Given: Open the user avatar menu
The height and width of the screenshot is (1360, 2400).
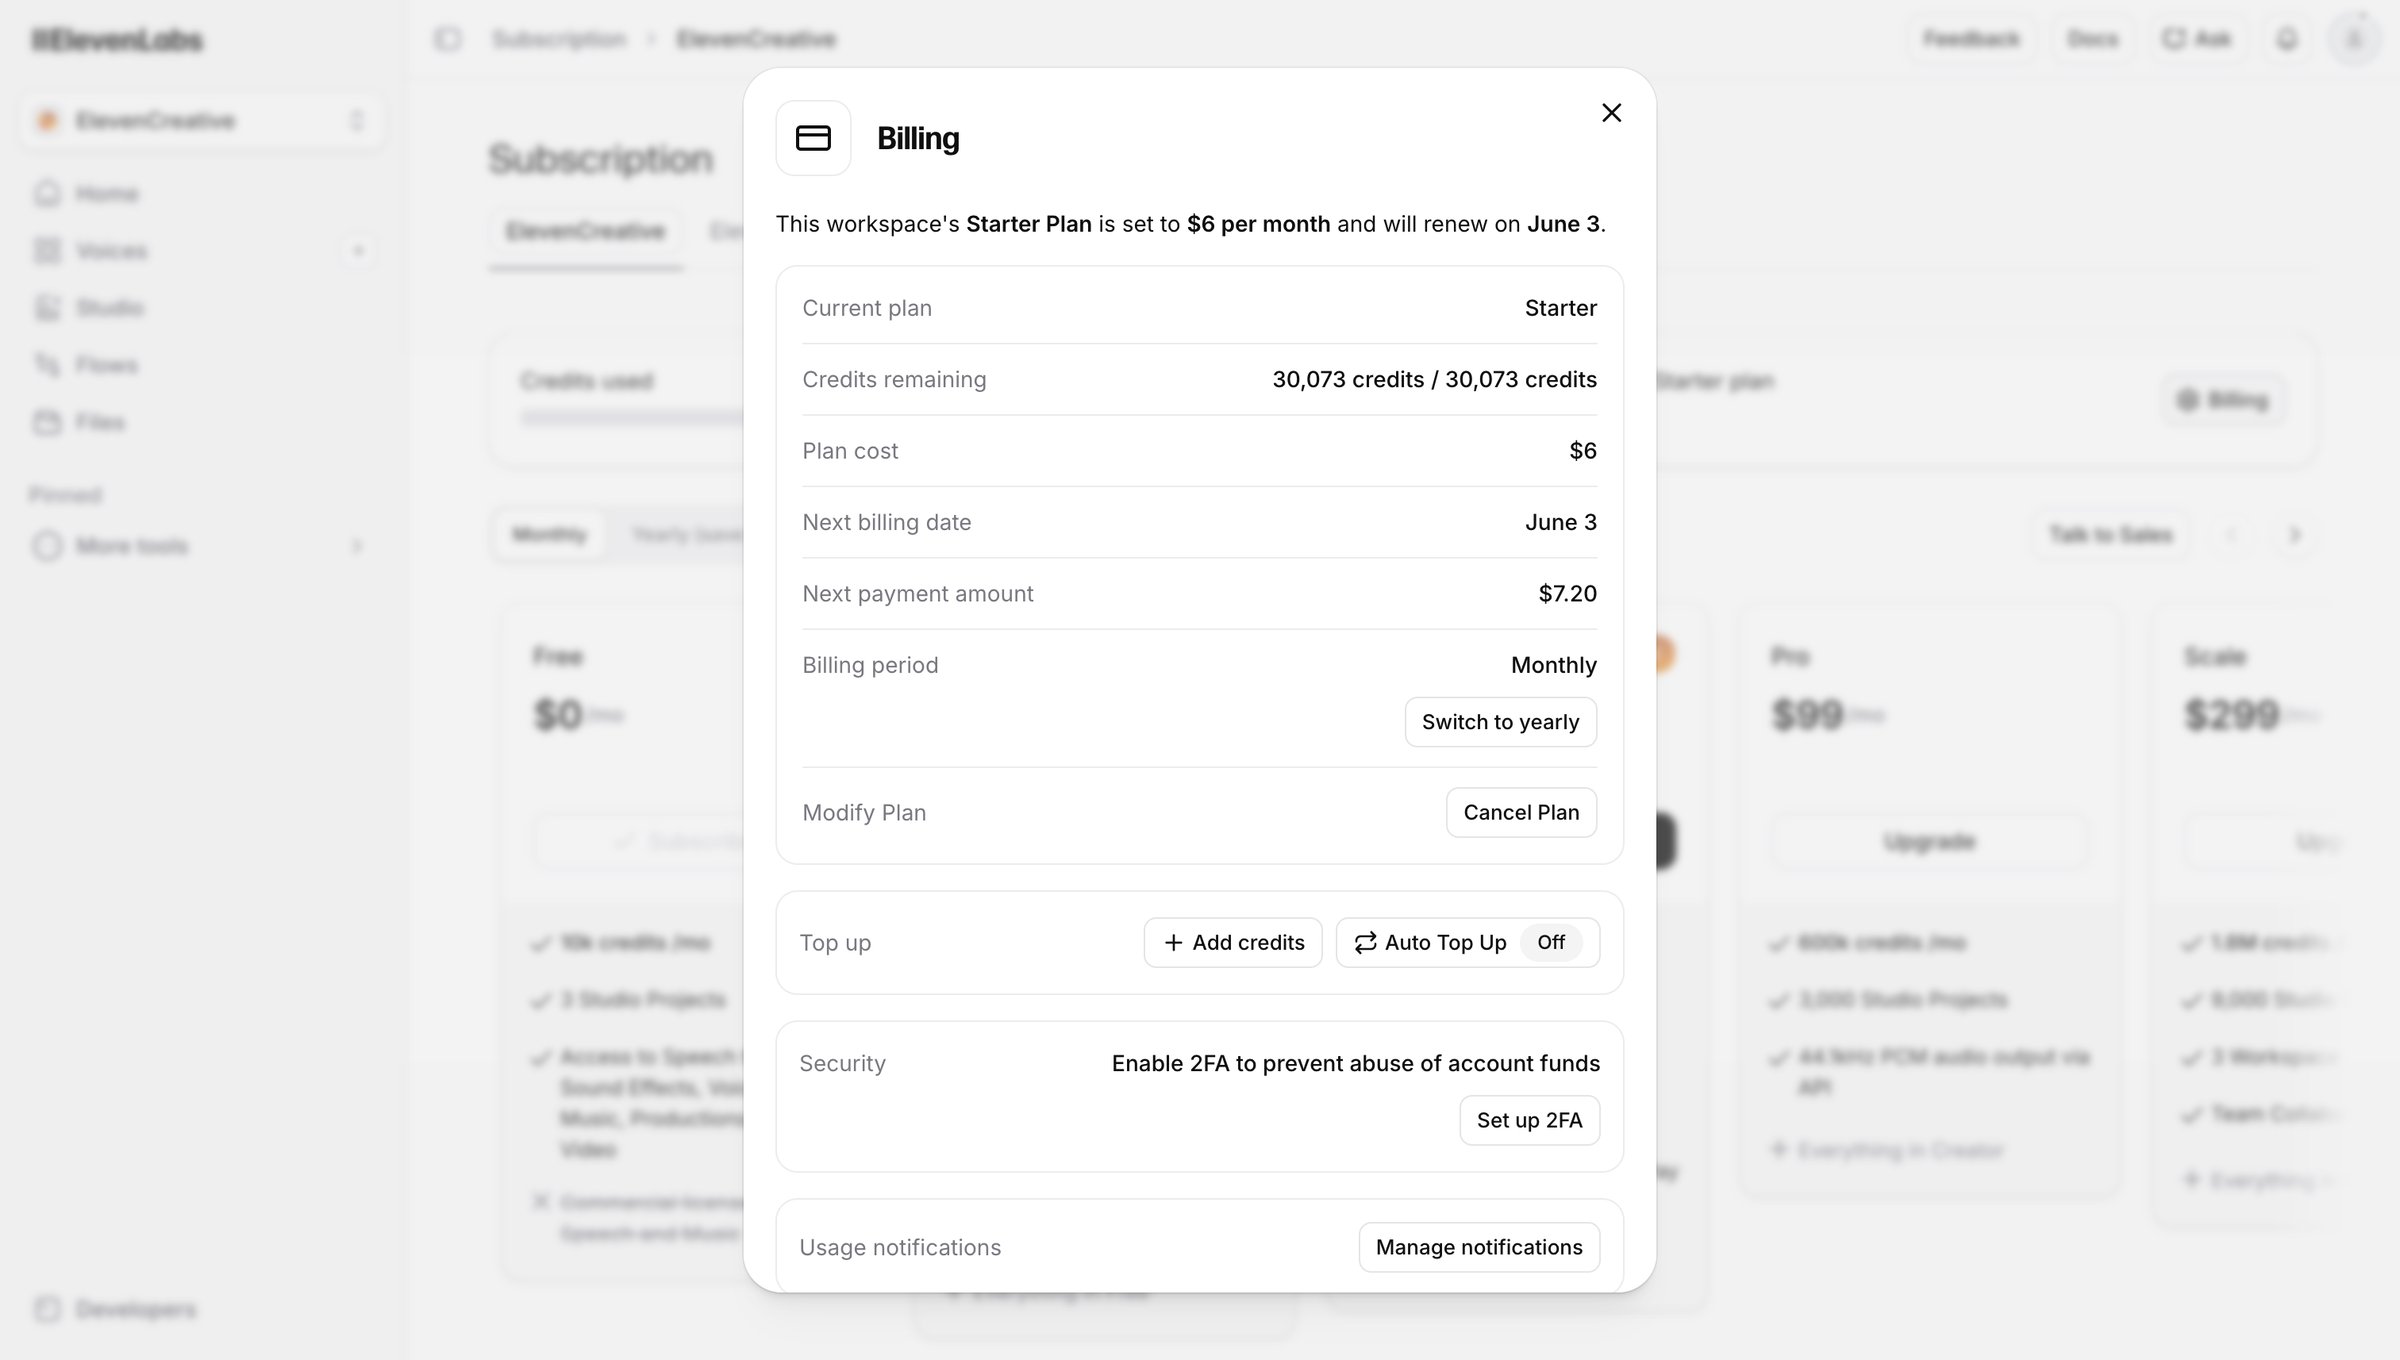Looking at the screenshot, I should coord(2354,39).
